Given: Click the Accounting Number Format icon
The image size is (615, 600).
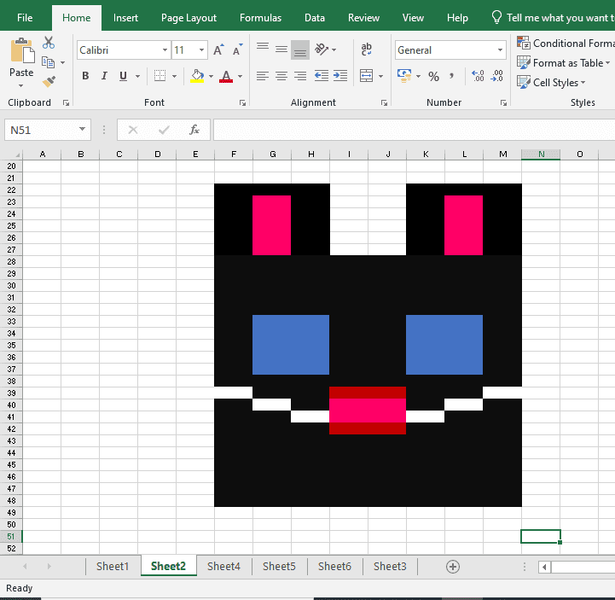Looking at the screenshot, I should pyautogui.click(x=404, y=76).
